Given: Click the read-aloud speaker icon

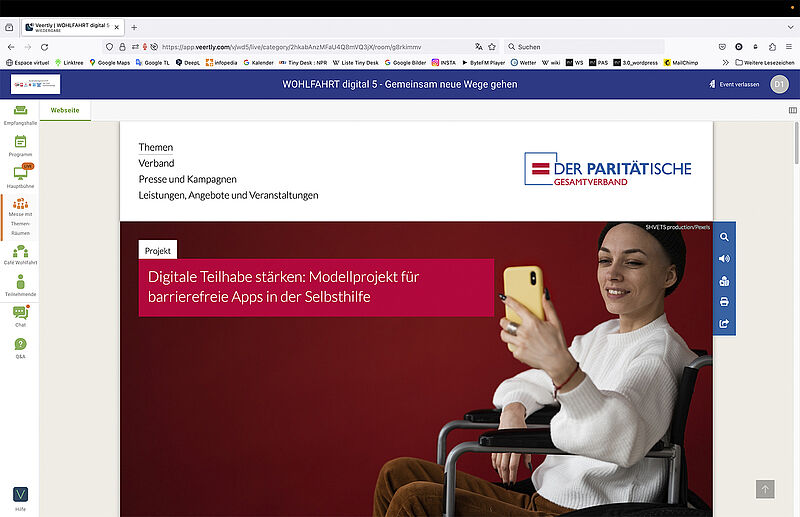Looking at the screenshot, I should coord(724,259).
